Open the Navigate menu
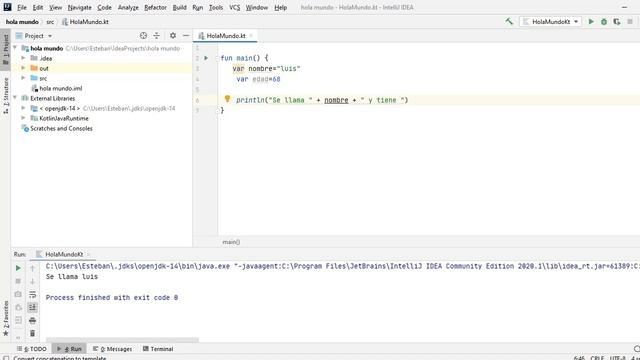640x360 pixels. point(80,7)
